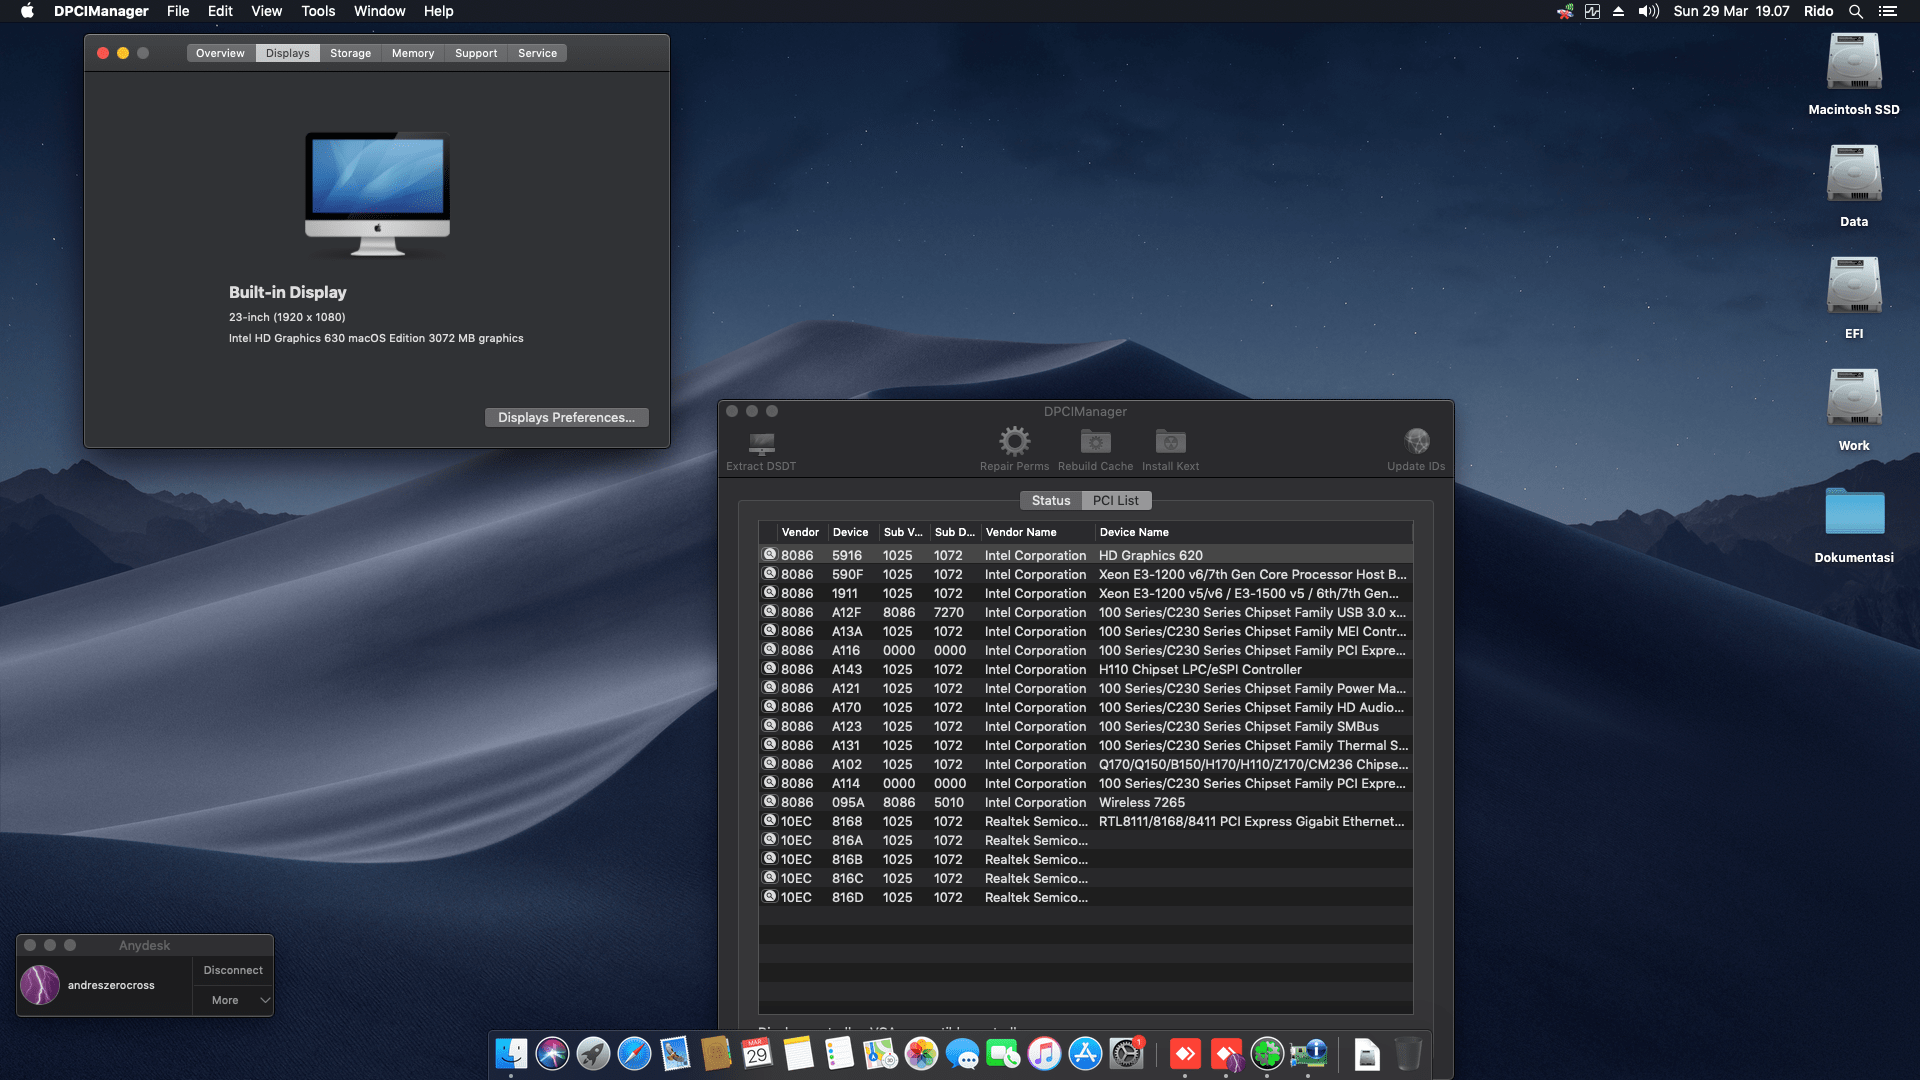Viewport: 1920px width, 1080px height.
Task: Click the date and time in menu bar
Action: point(1731,11)
